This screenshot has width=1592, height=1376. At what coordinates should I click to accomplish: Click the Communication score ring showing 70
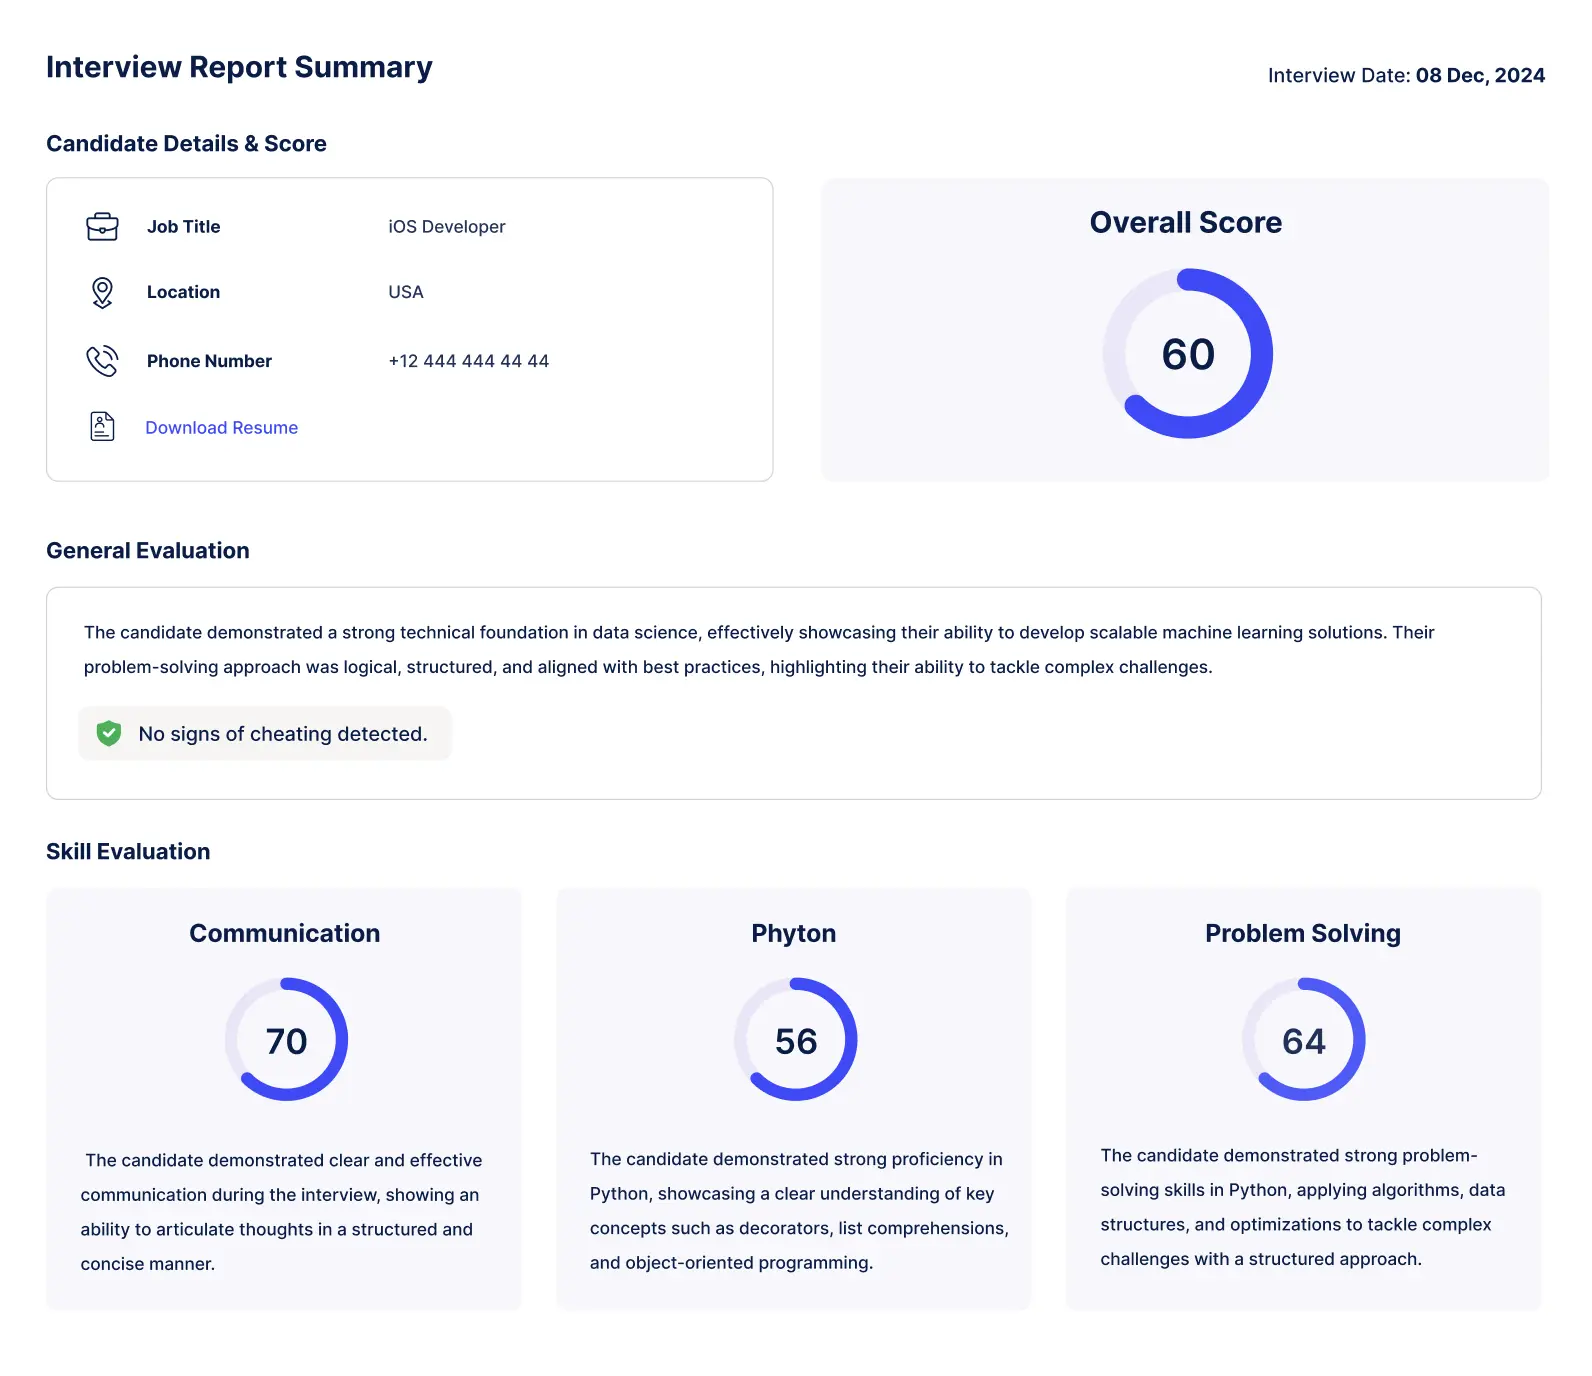pyautogui.click(x=286, y=1040)
